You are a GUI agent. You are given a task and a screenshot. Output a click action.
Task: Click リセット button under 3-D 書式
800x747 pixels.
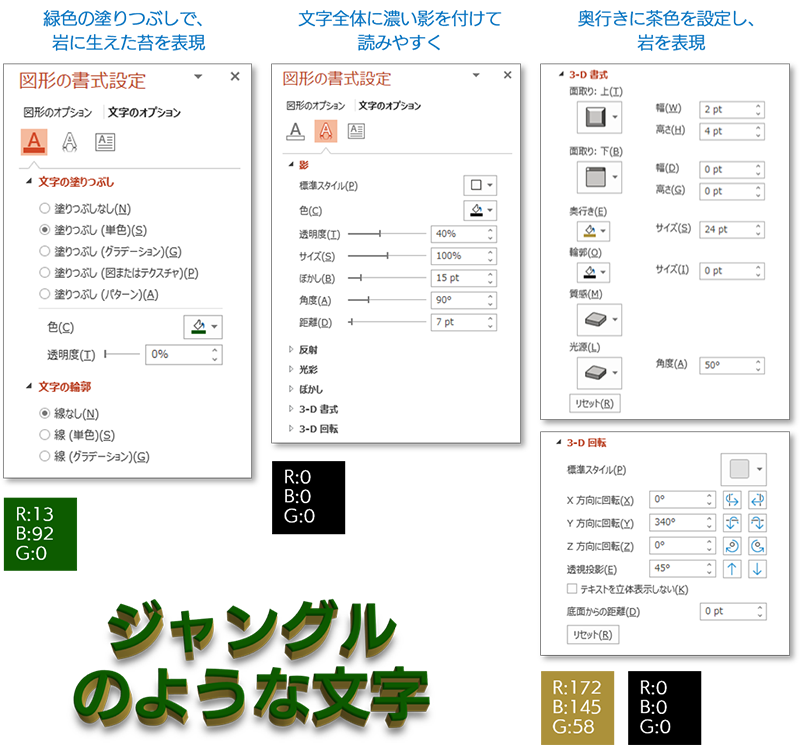pos(594,404)
